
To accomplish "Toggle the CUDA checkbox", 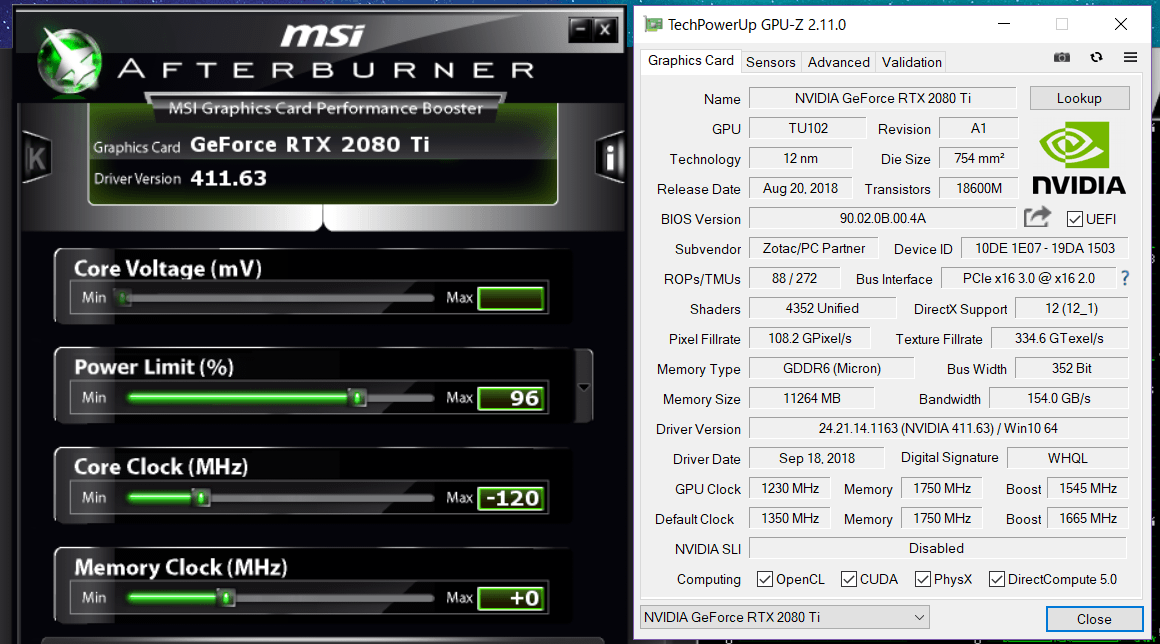I will click(x=849, y=579).
